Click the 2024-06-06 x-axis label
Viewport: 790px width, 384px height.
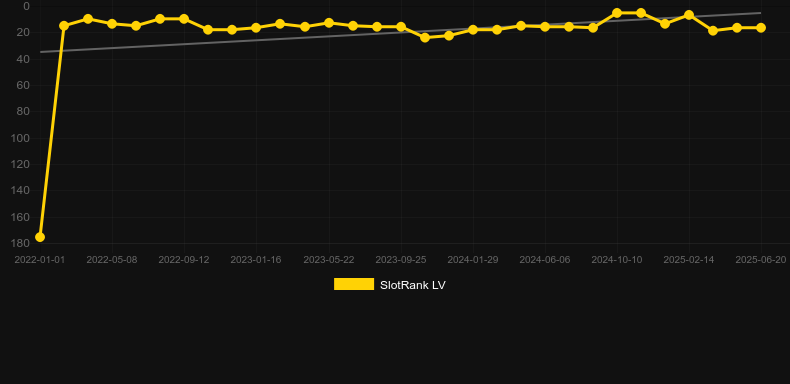(545, 260)
